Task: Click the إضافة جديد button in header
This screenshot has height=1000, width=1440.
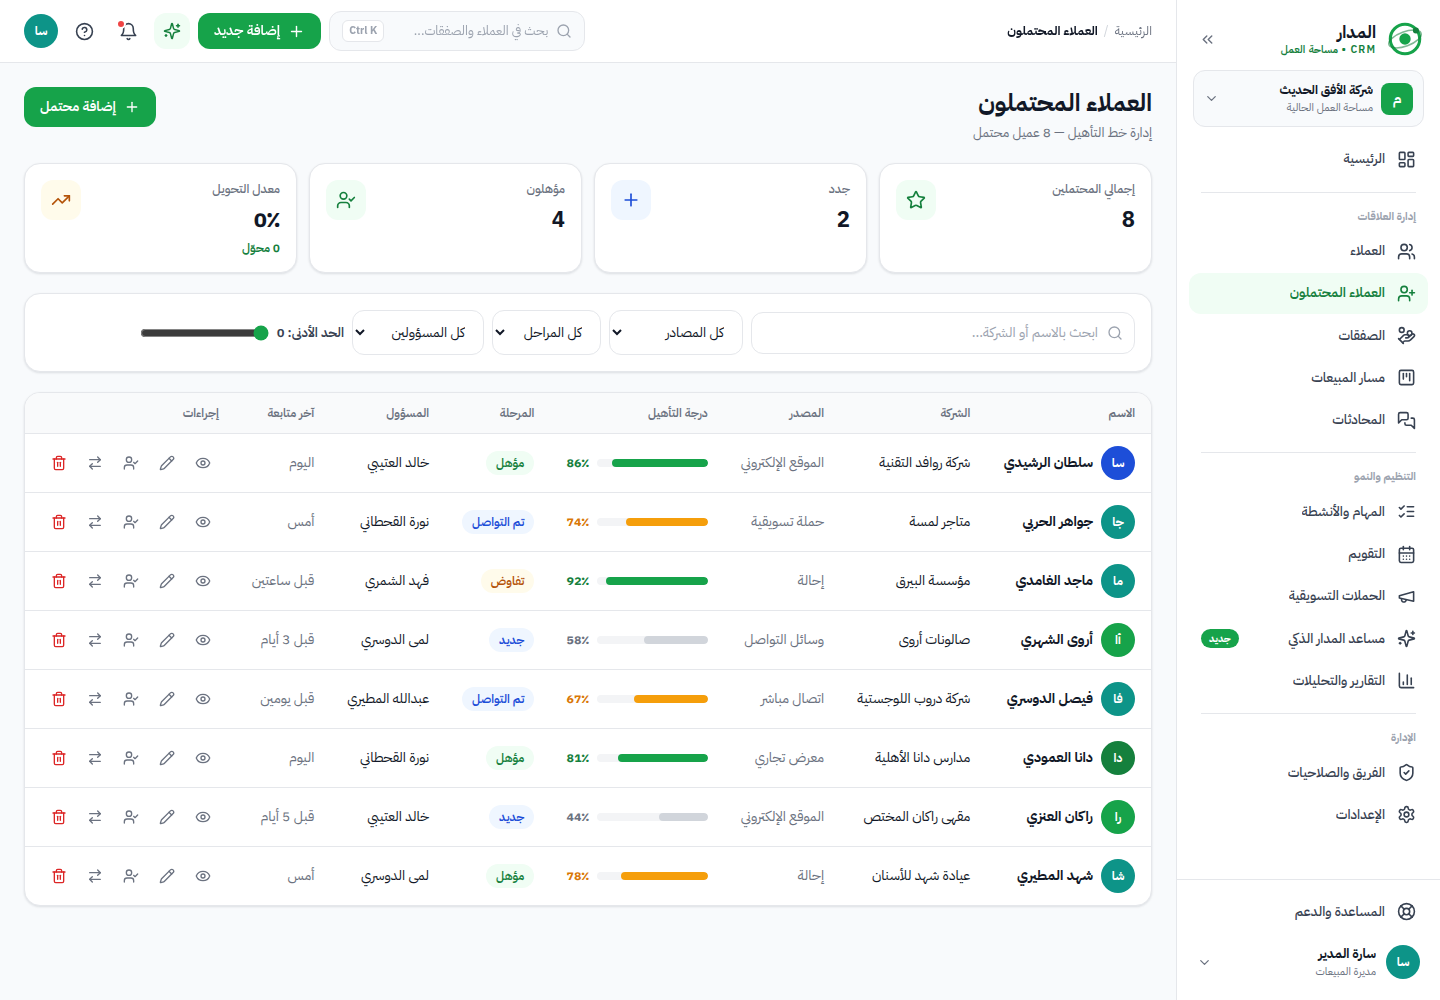Action: [259, 31]
